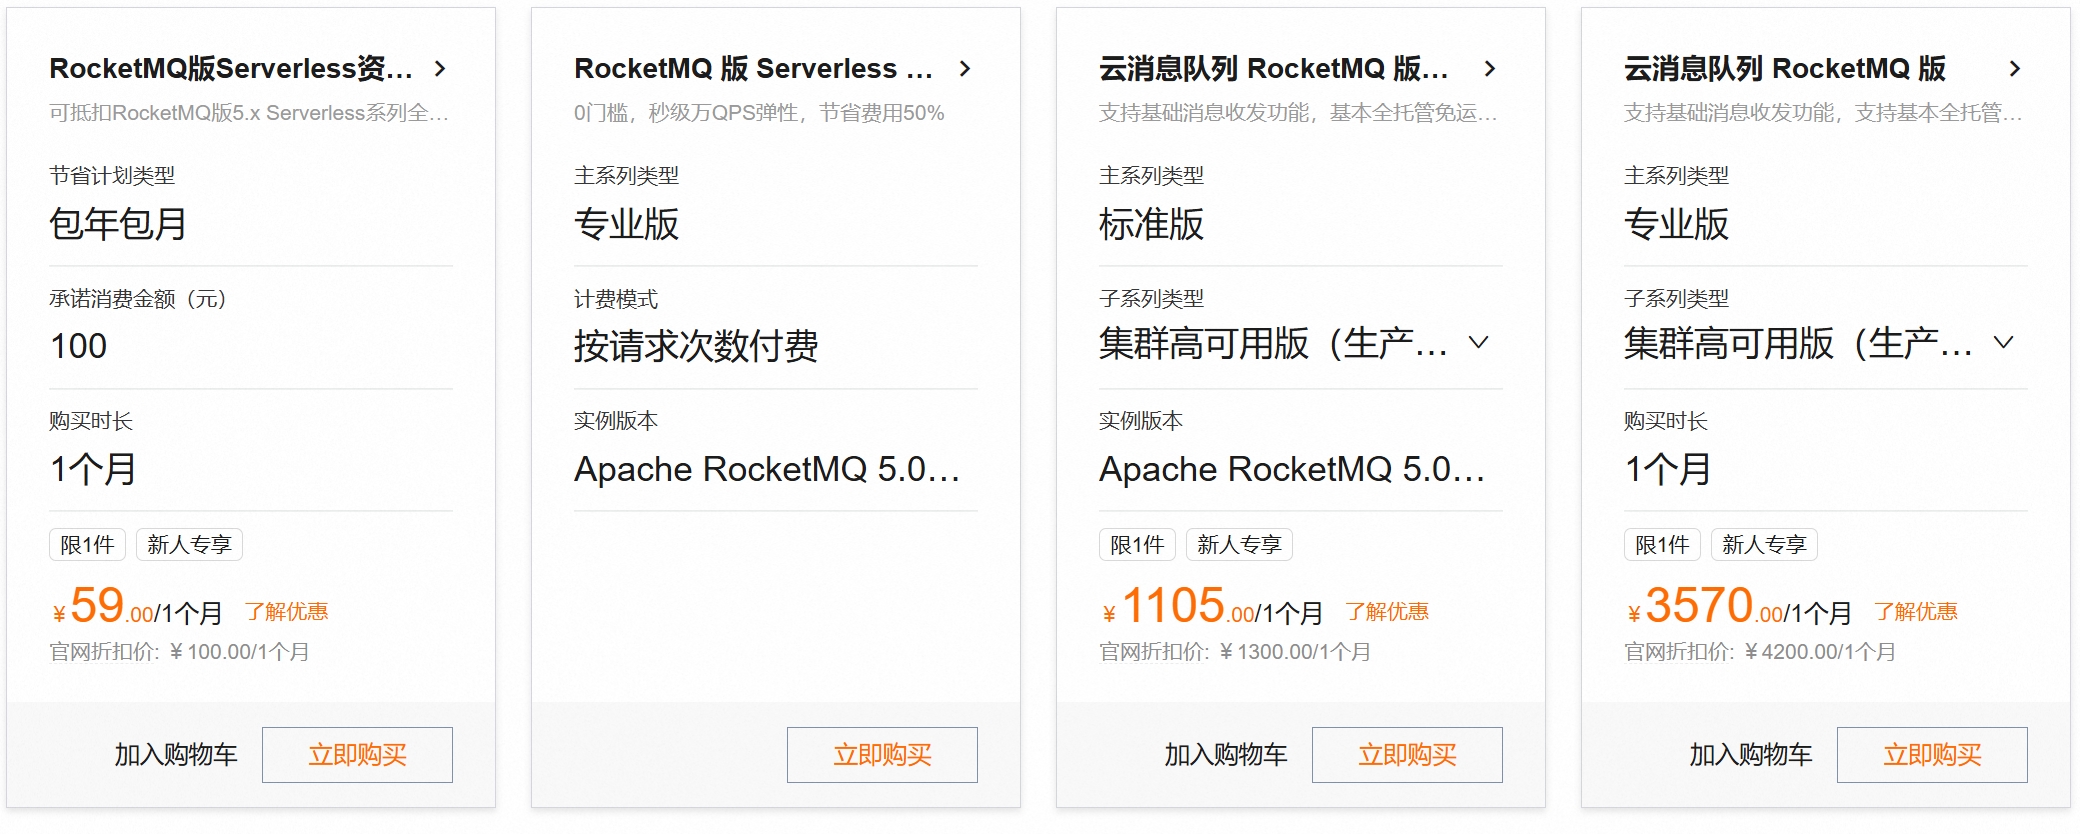2080x834 pixels.
Task: Open 云消息队列 RocketMQ 版 title on 3570 card
Action: (x=1785, y=69)
